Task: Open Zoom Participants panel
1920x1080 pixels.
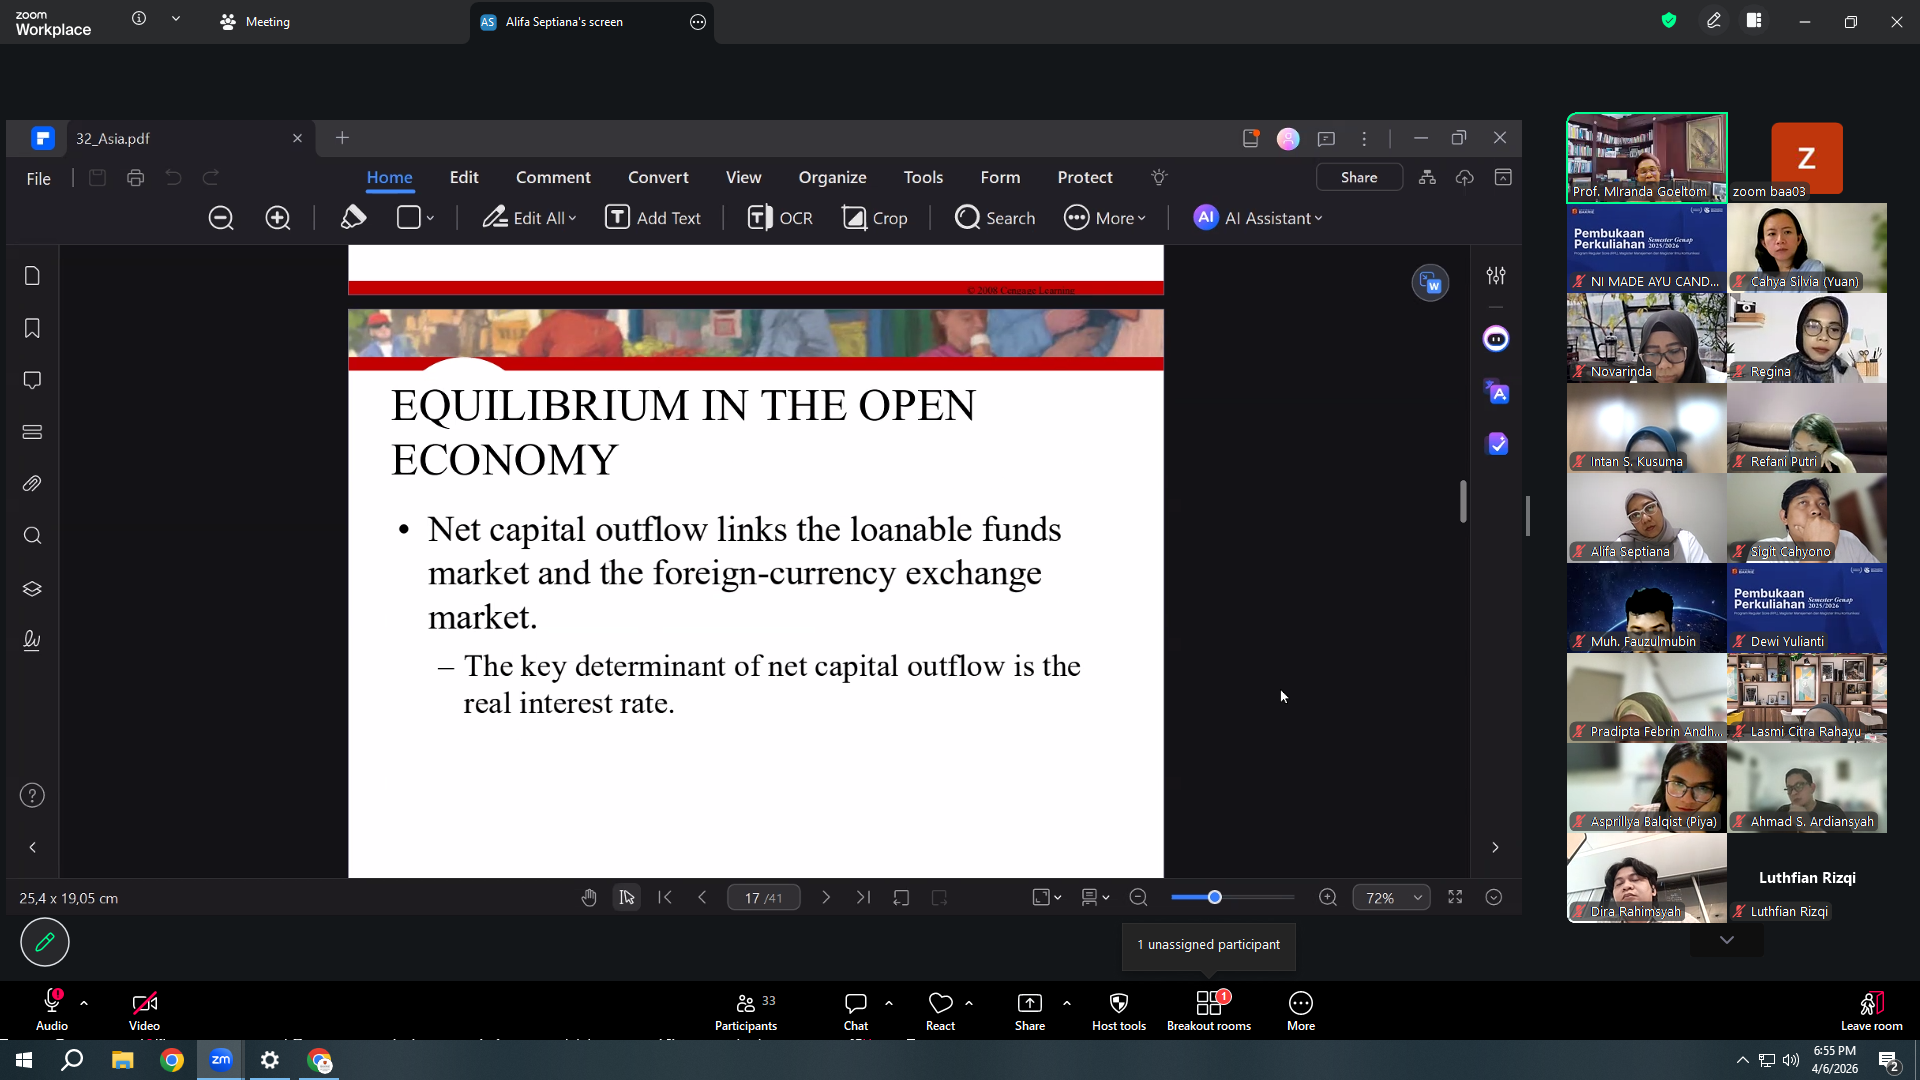Action: [746, 1011]
